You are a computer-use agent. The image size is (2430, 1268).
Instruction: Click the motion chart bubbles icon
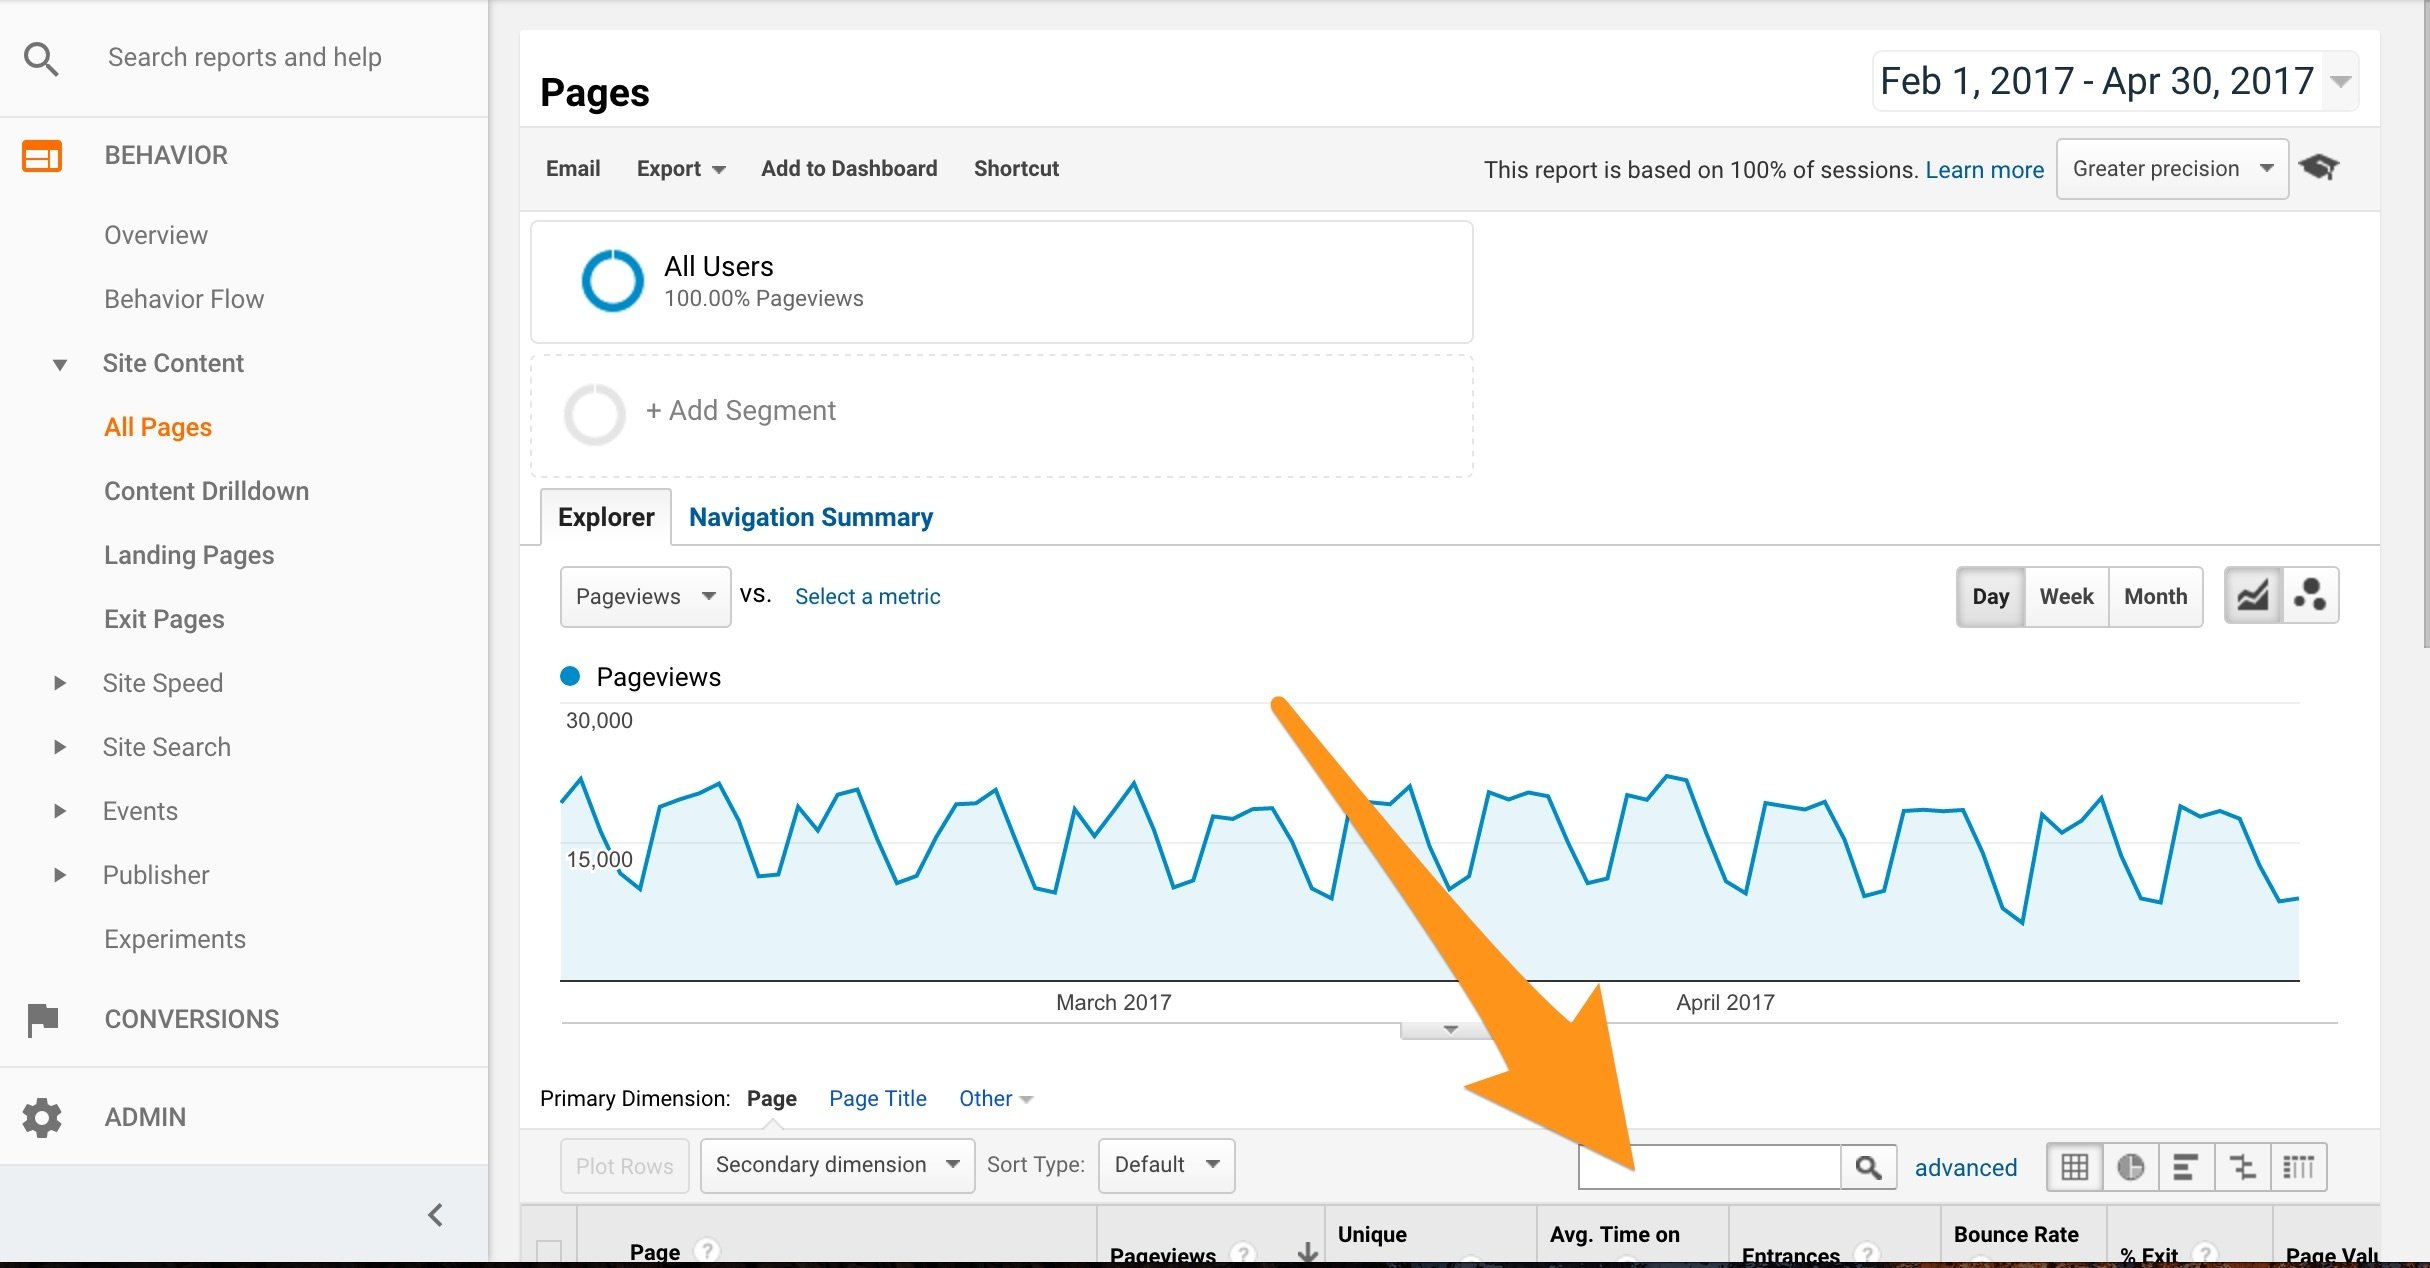2310,596
